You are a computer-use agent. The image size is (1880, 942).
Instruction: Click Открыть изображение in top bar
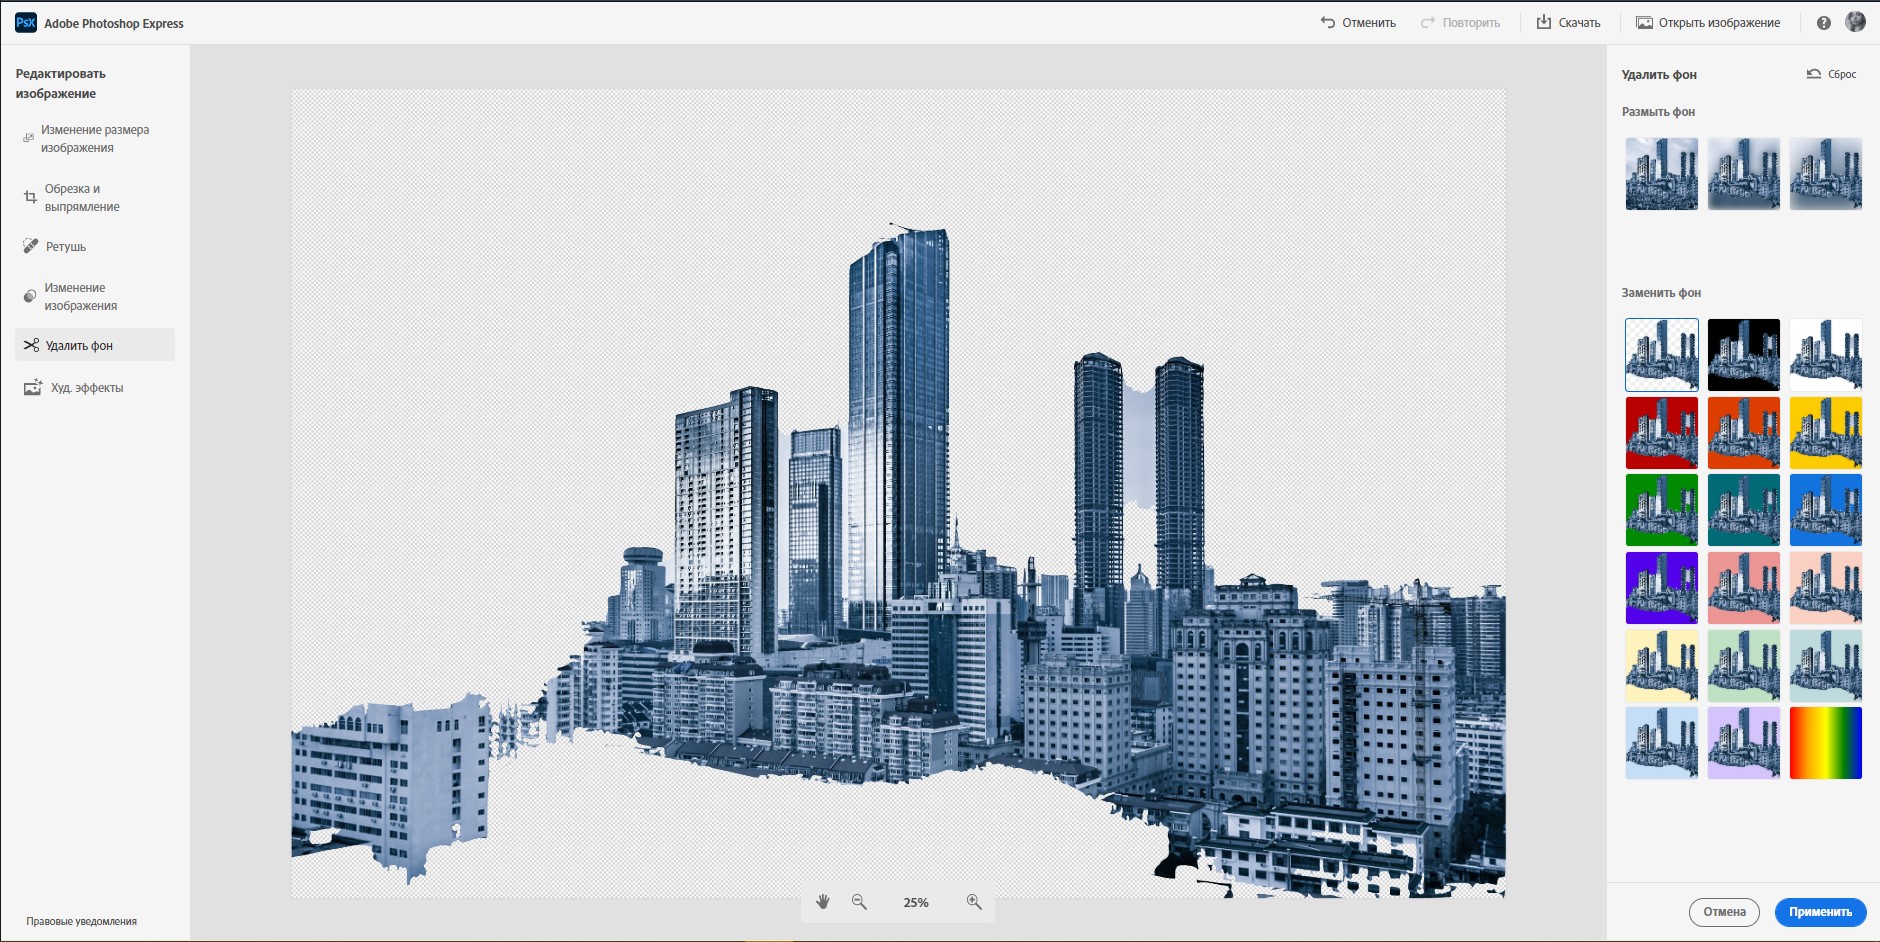pyautogui.click(x=1708, y=23)
